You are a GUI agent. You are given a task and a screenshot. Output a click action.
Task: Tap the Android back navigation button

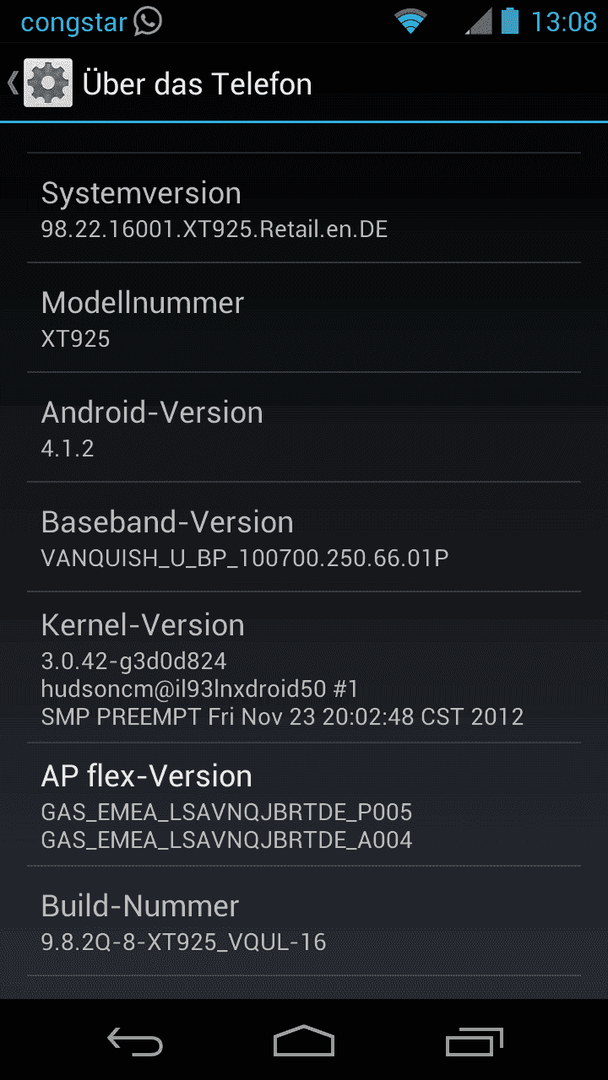tap(135, 1041)
